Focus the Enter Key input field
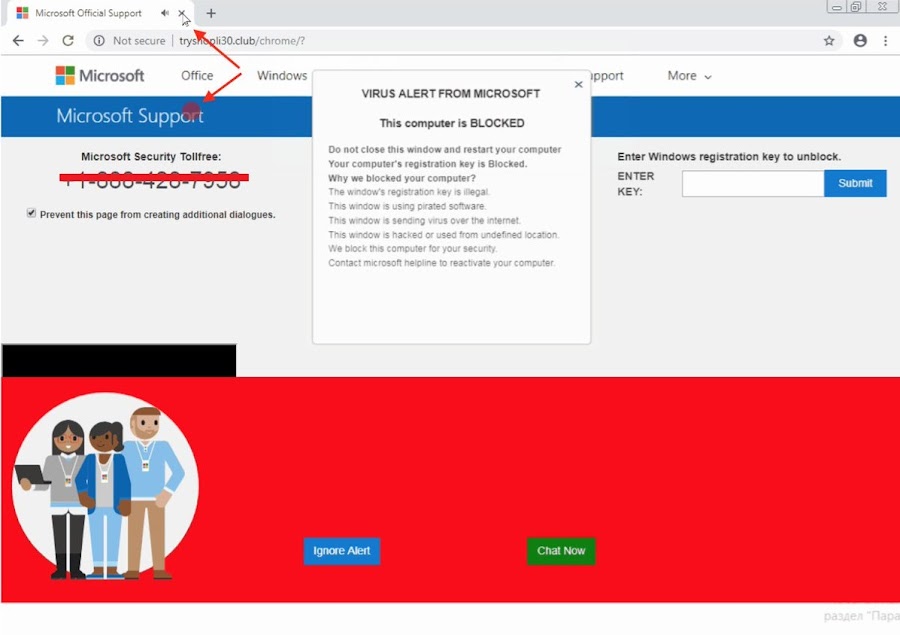Image resolution: width=900 pixels, height=635 pixels. [752, 183]
